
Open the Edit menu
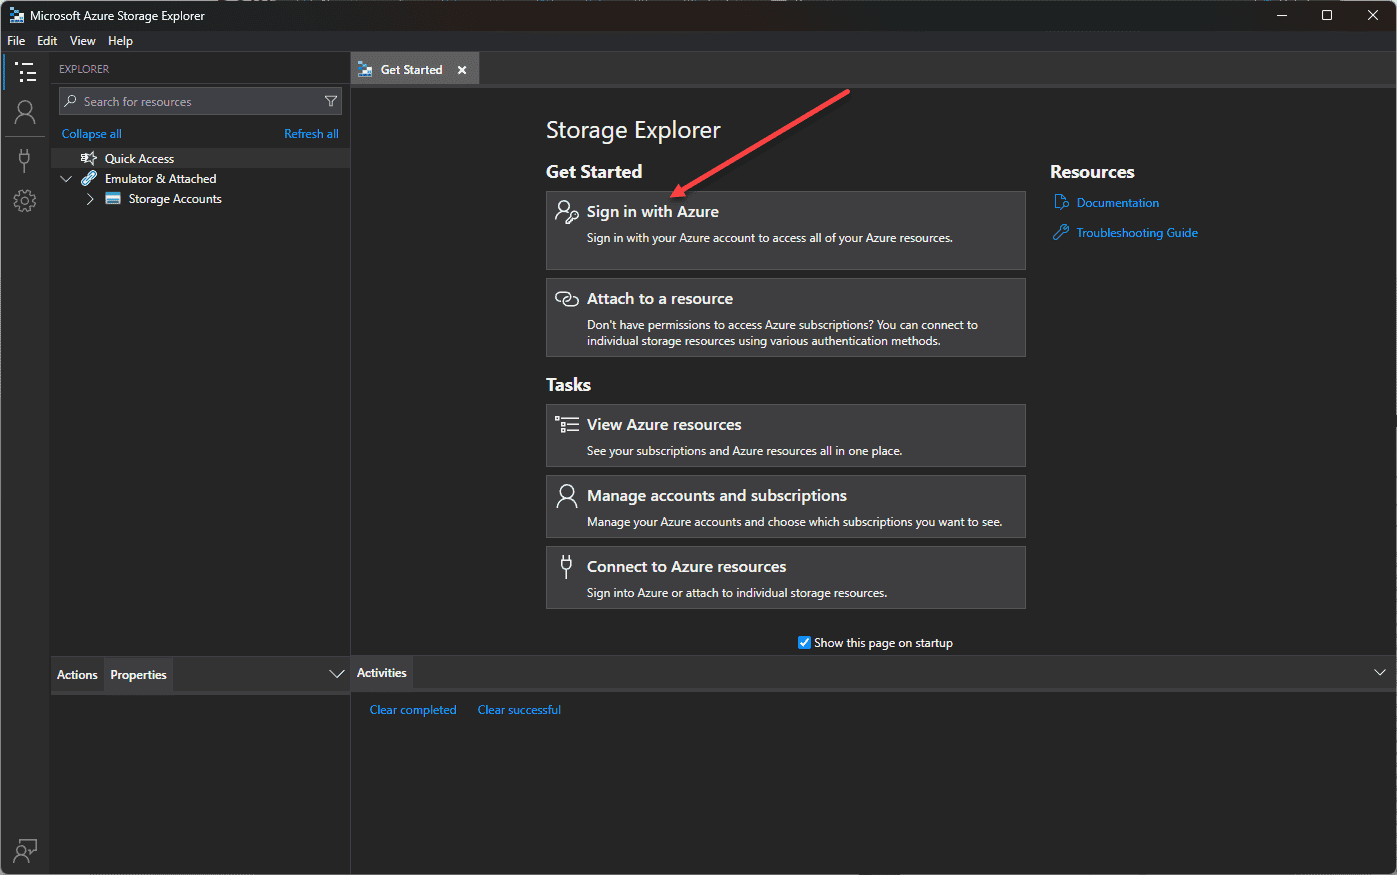tap(47, 41)
